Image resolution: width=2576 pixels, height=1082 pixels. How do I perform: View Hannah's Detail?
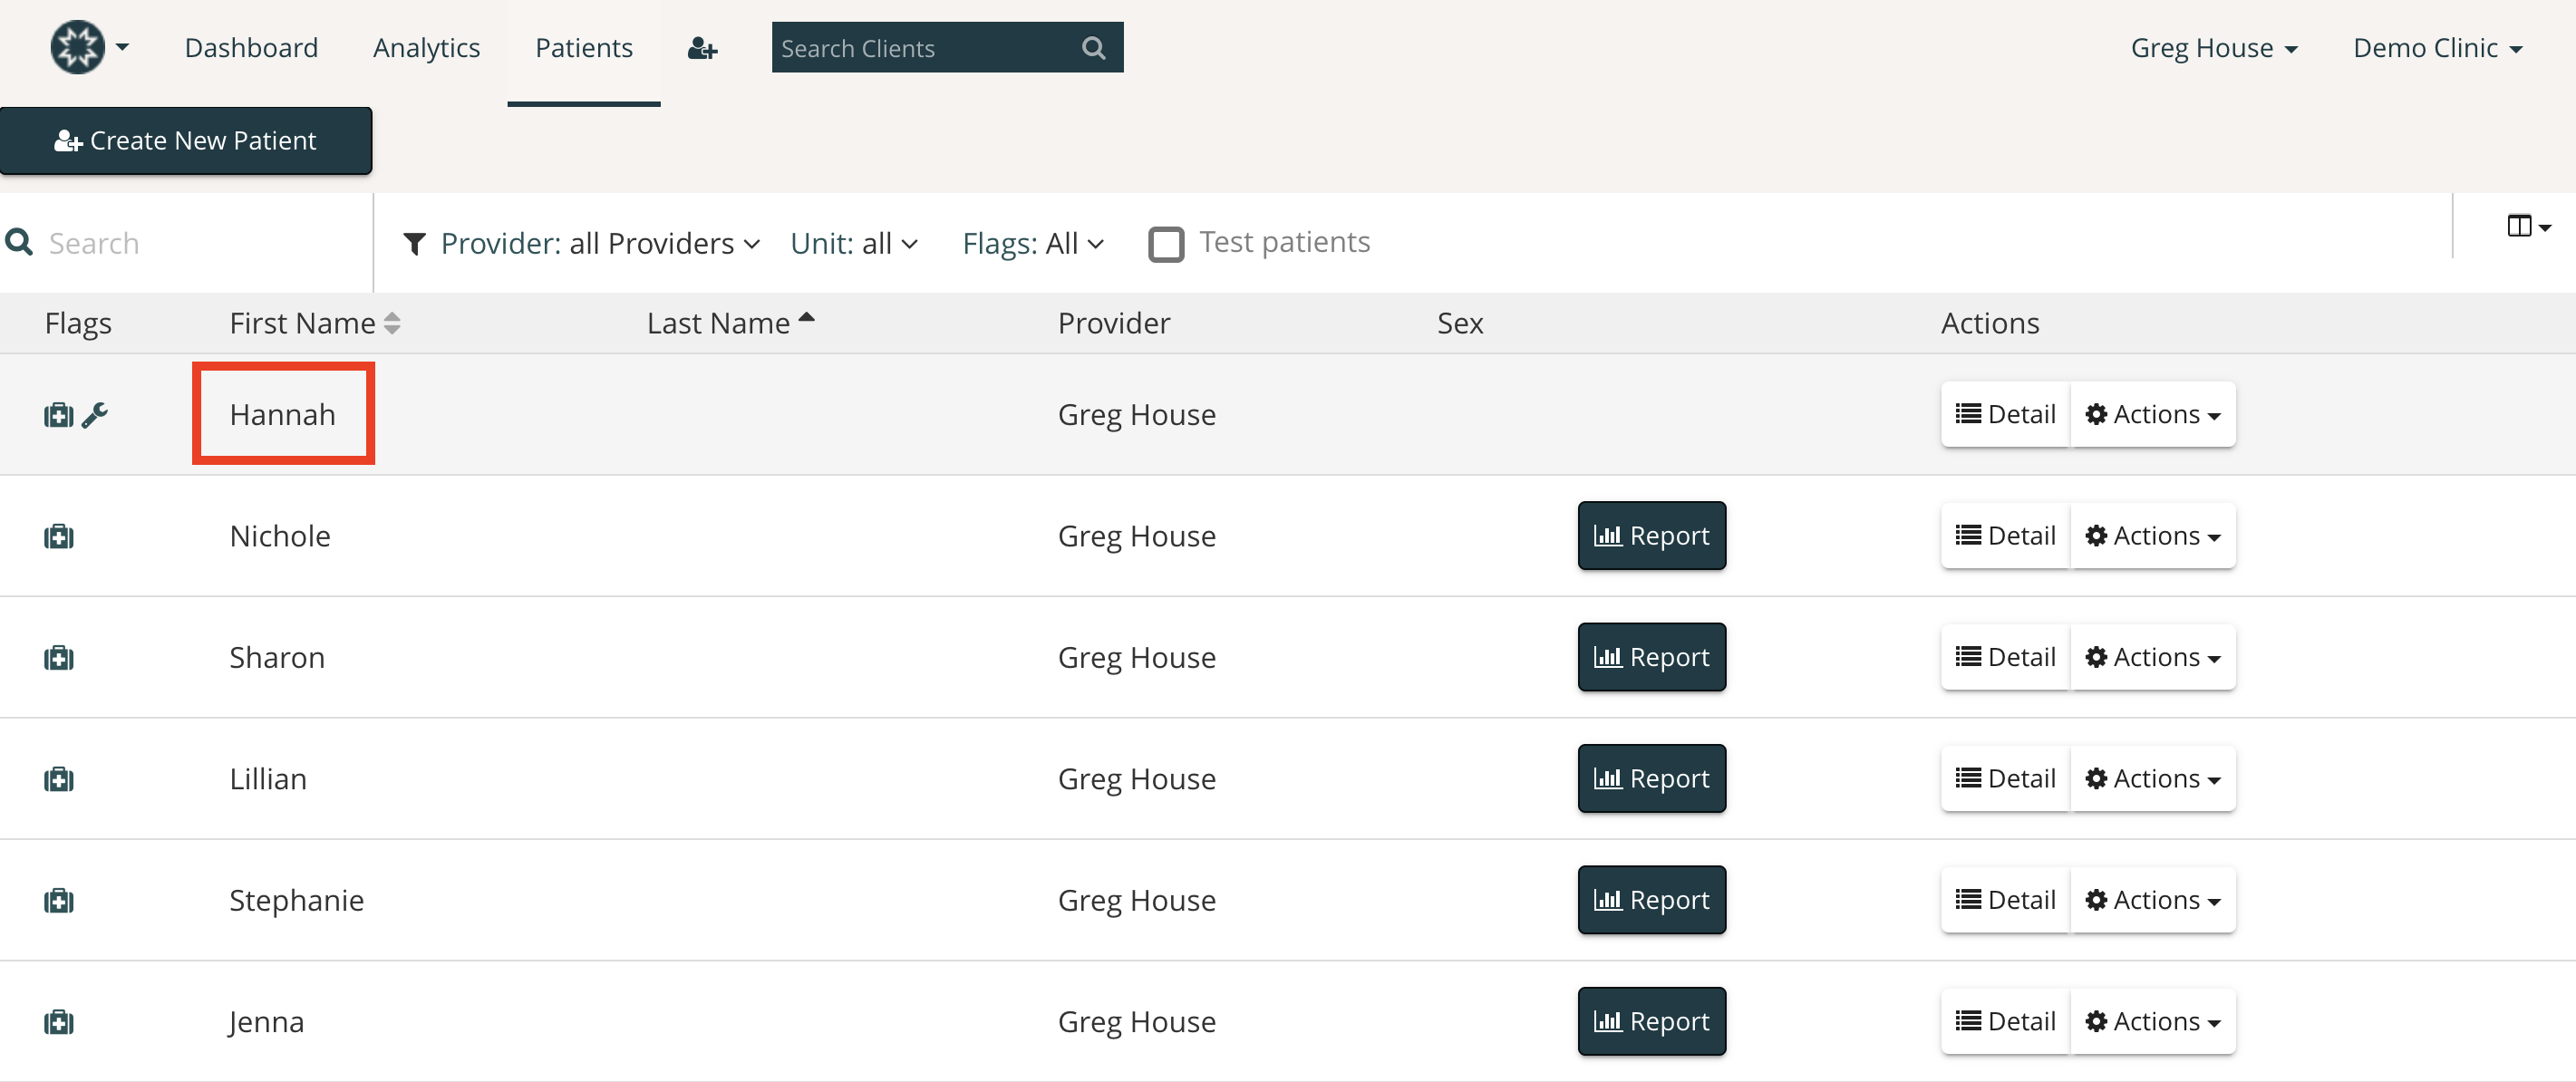tap(2005, 414)
